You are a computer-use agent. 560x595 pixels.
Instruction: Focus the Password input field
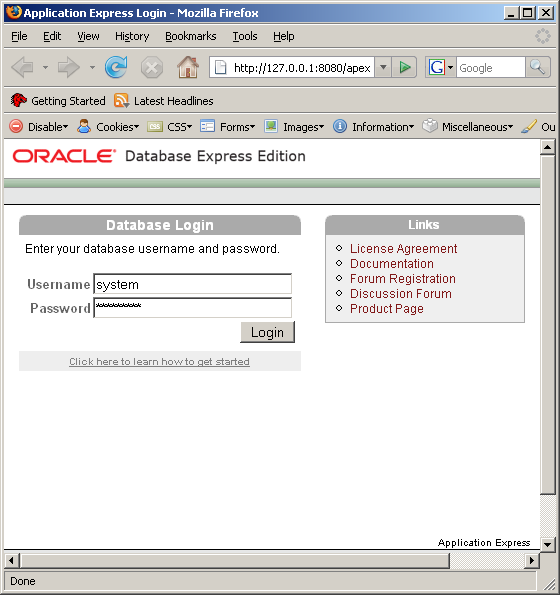[x=192, y=307]
